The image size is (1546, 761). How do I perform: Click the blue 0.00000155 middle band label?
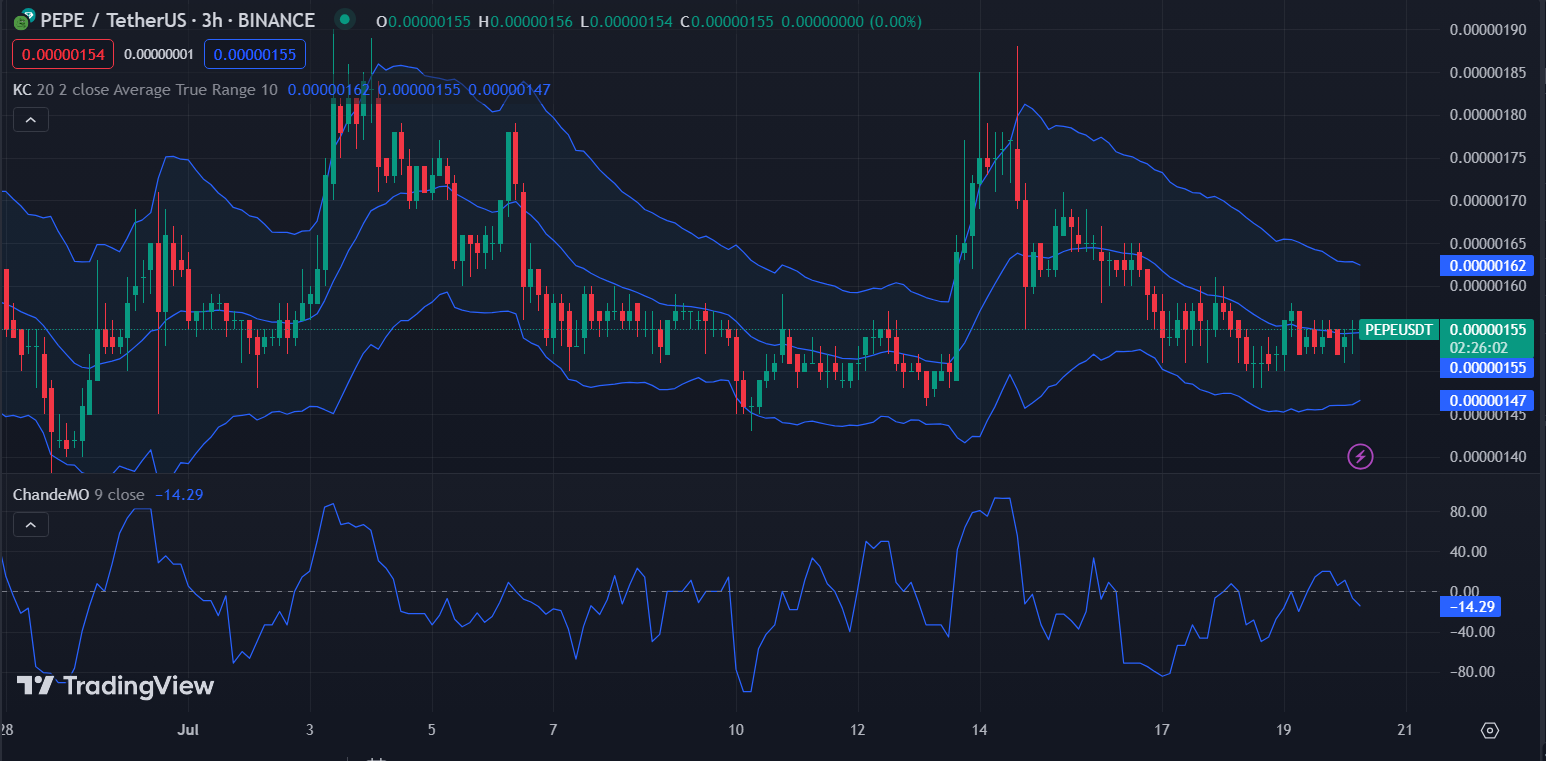[1486, 367]
